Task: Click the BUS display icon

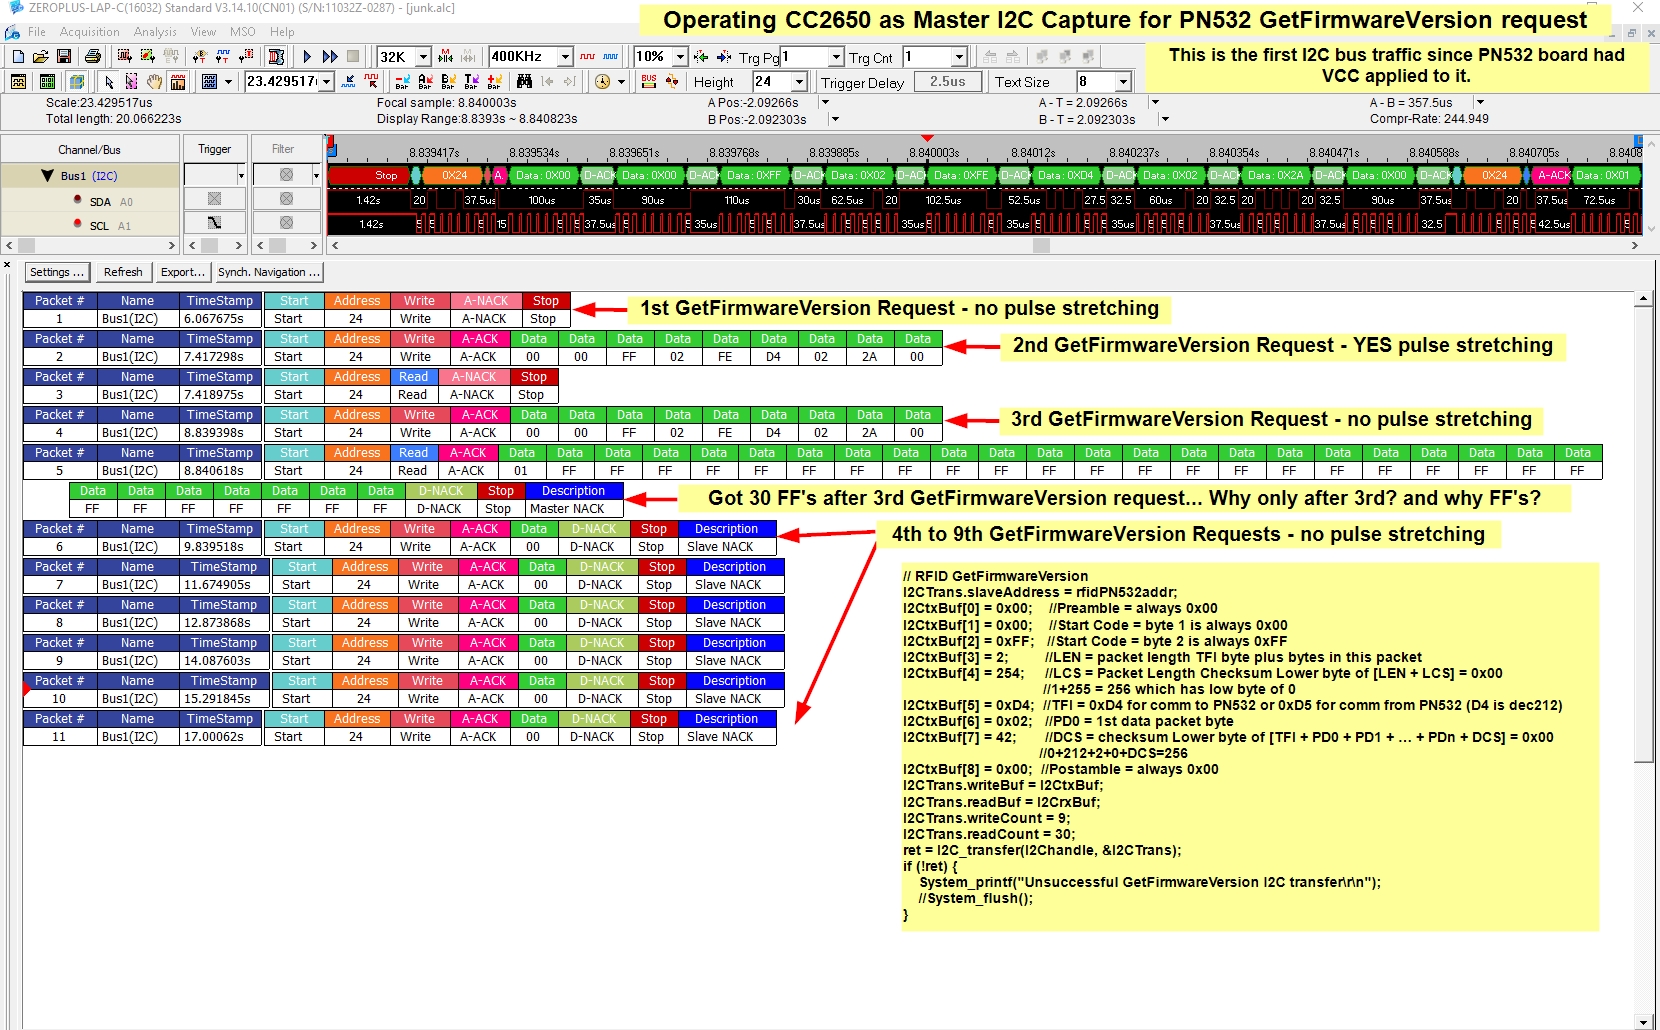Action: [648, 82]
